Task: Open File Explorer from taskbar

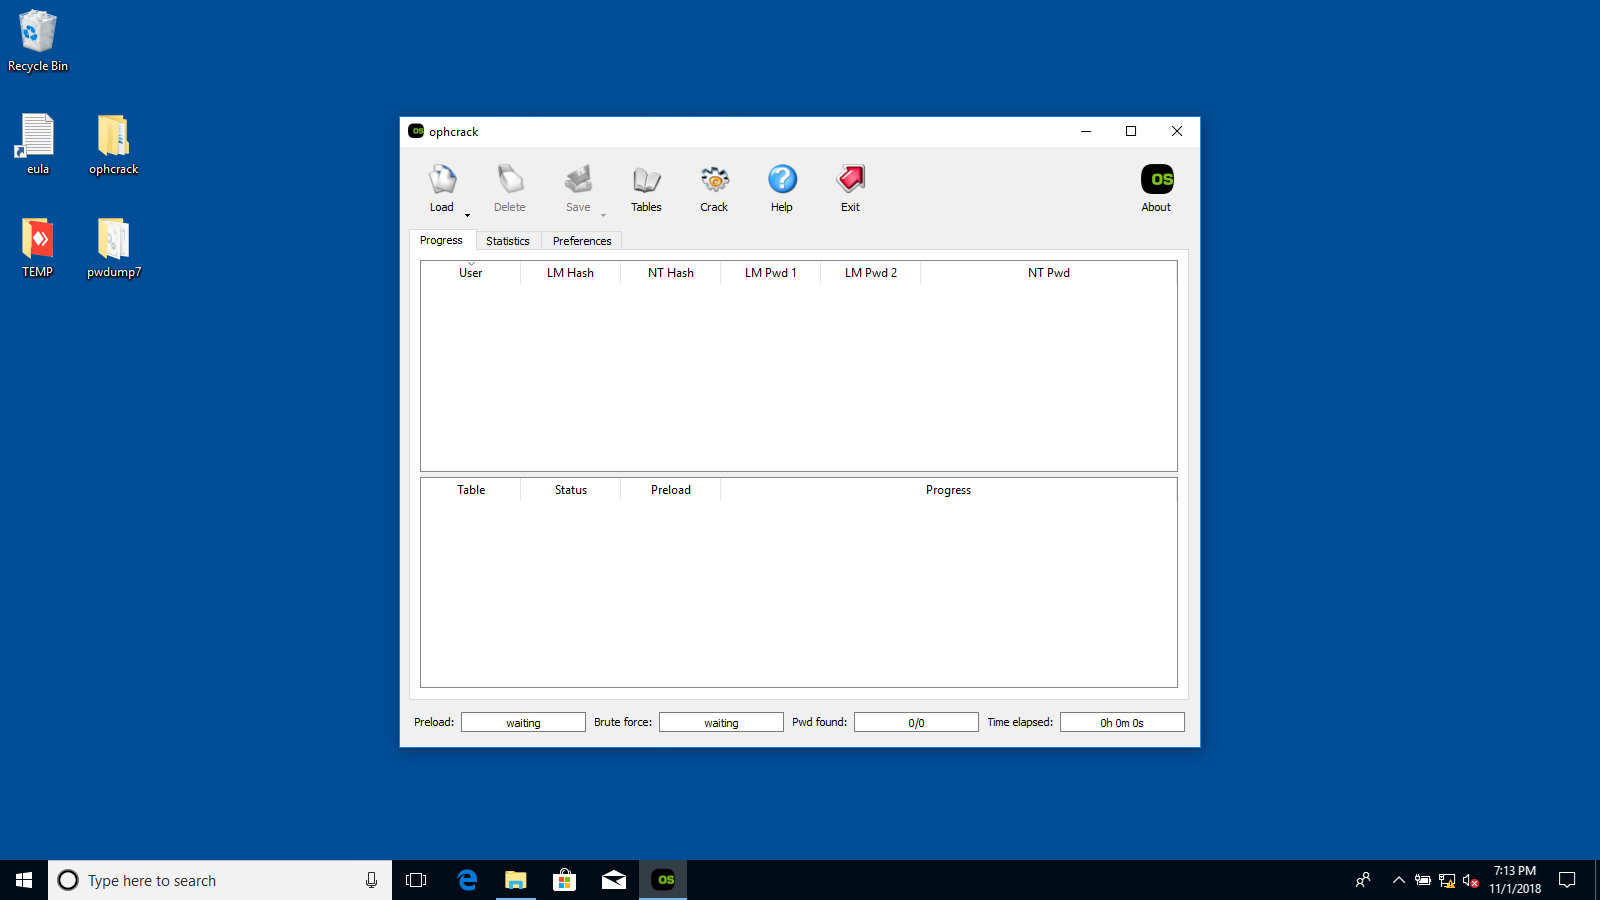Action: point(515,880)
